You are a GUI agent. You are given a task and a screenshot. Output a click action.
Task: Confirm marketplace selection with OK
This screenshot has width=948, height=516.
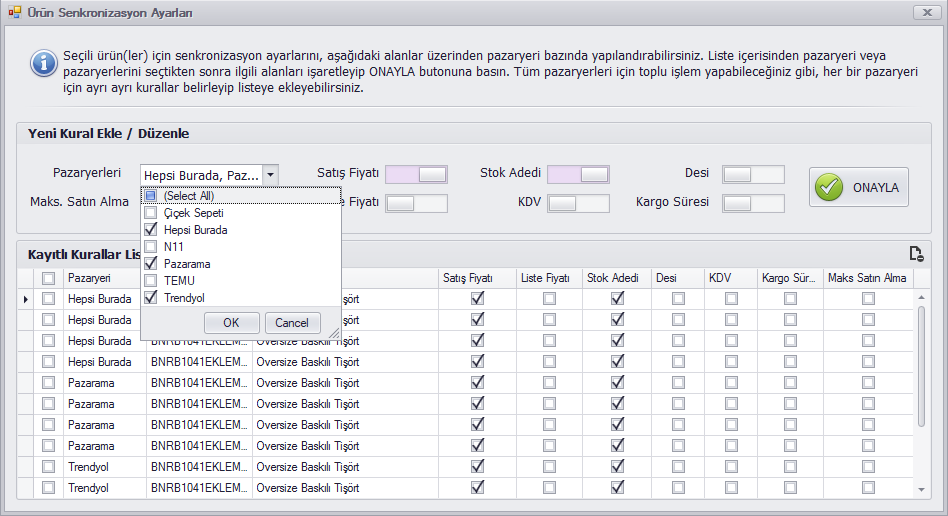[x=232, y=323]
